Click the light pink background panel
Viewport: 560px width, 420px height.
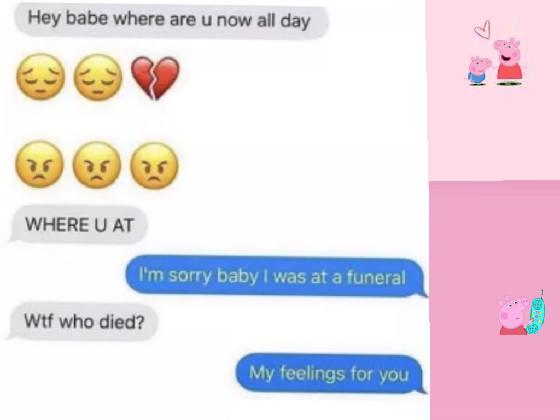click(x=494, y=90)
